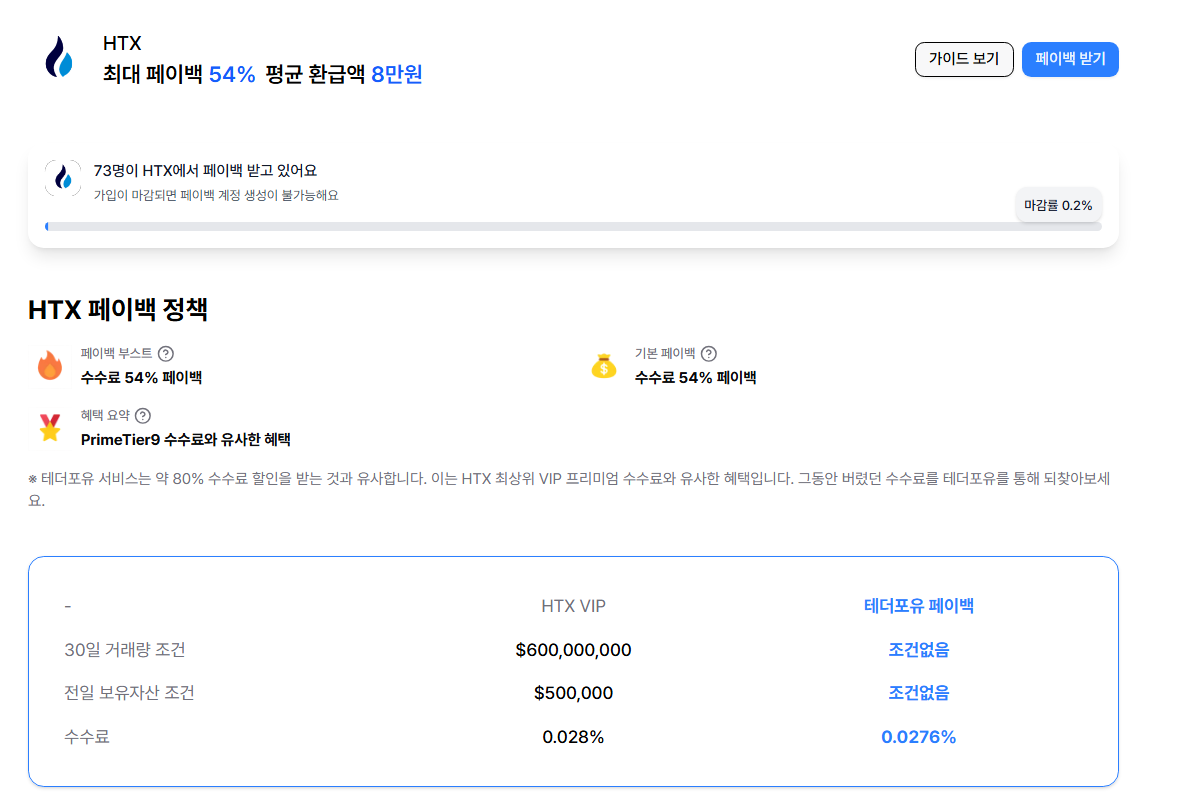Click 수수료 54% 페이백 under 페이백 부스트

pyautogui.click(x=141, y=378)
